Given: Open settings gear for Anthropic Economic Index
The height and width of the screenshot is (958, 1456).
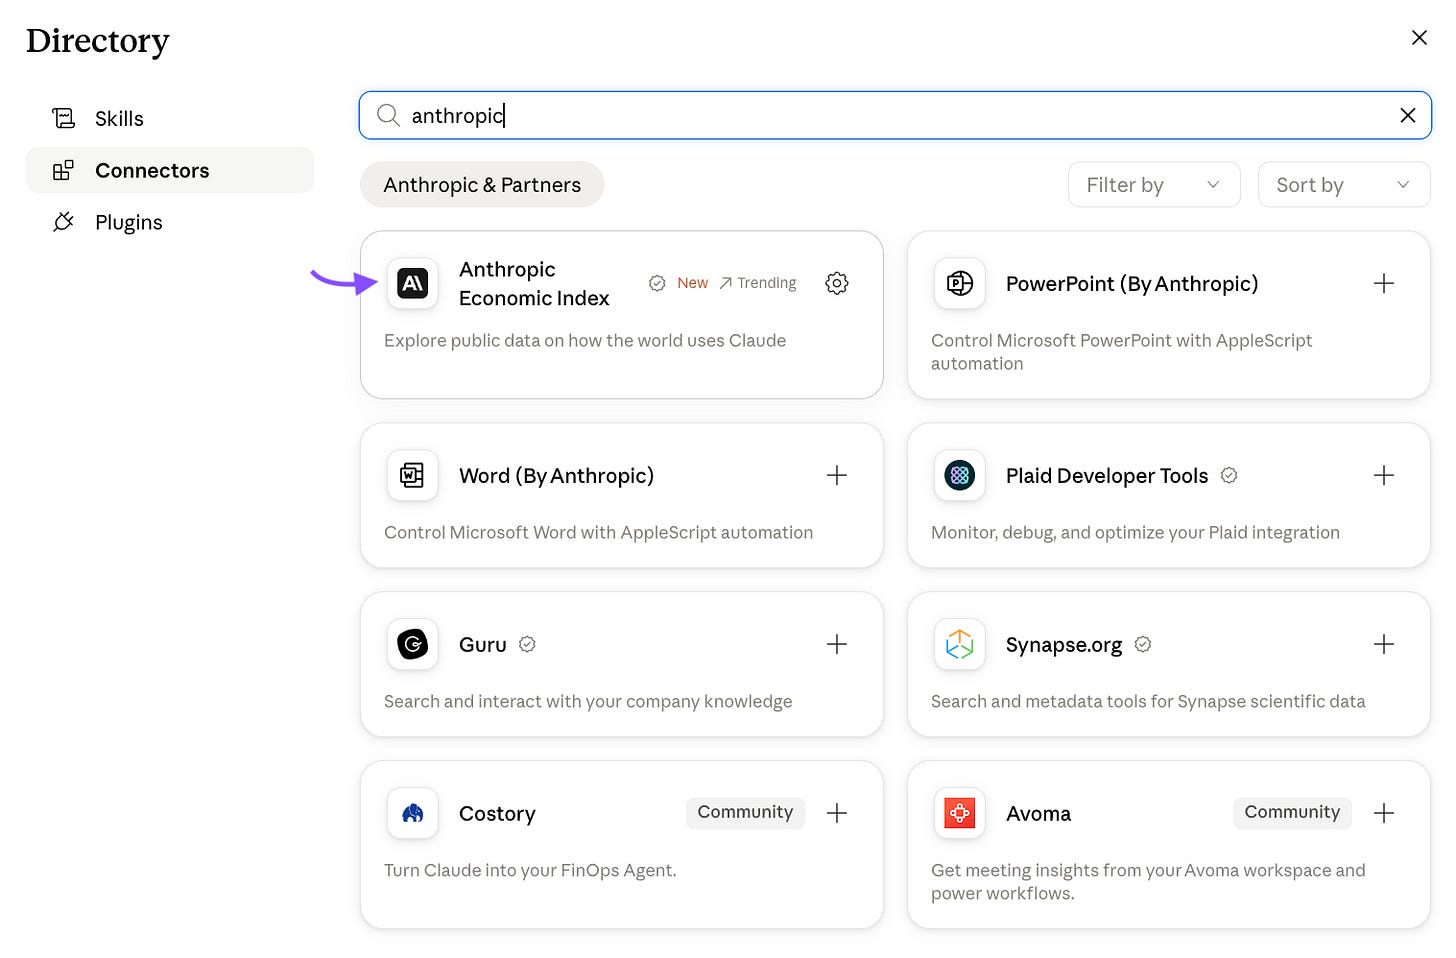Looking at the screenshot, I should pos(837,283).
